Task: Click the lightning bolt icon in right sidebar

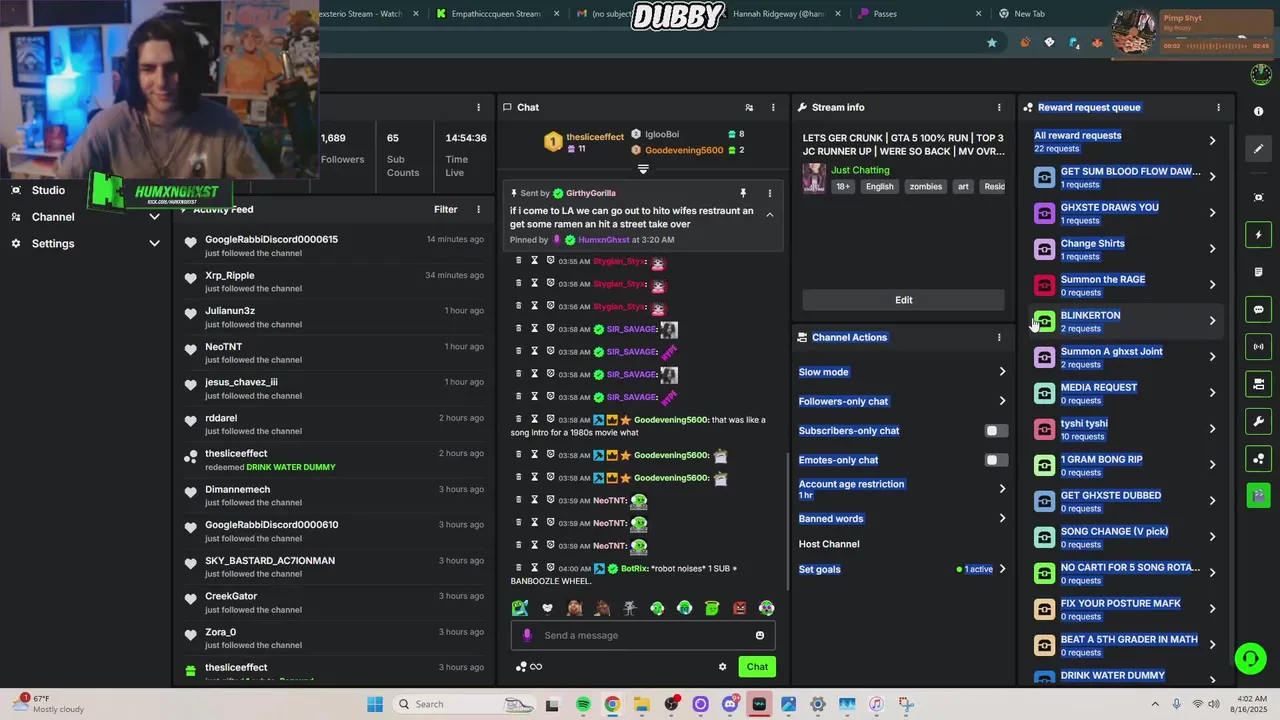Action: click(1259, 235)
